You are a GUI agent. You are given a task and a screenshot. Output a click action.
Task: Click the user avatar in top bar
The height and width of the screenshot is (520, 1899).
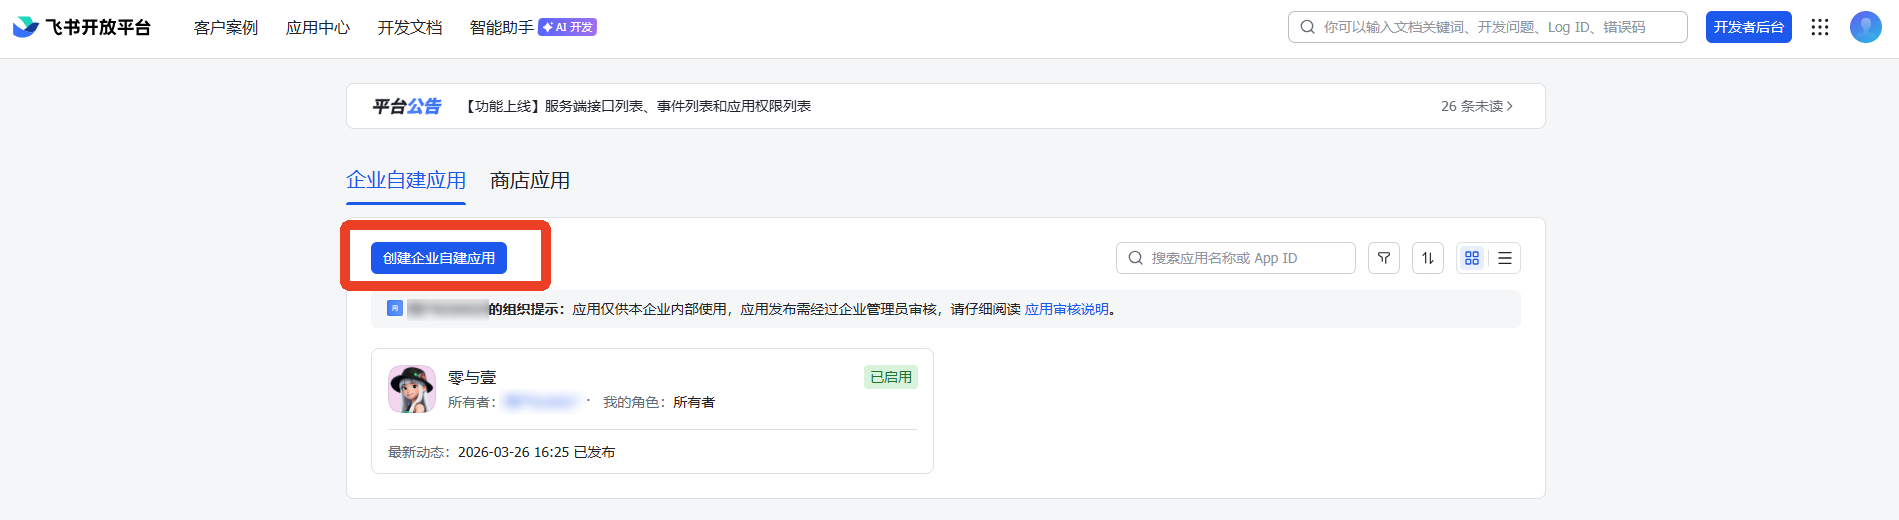point(1865,27)
